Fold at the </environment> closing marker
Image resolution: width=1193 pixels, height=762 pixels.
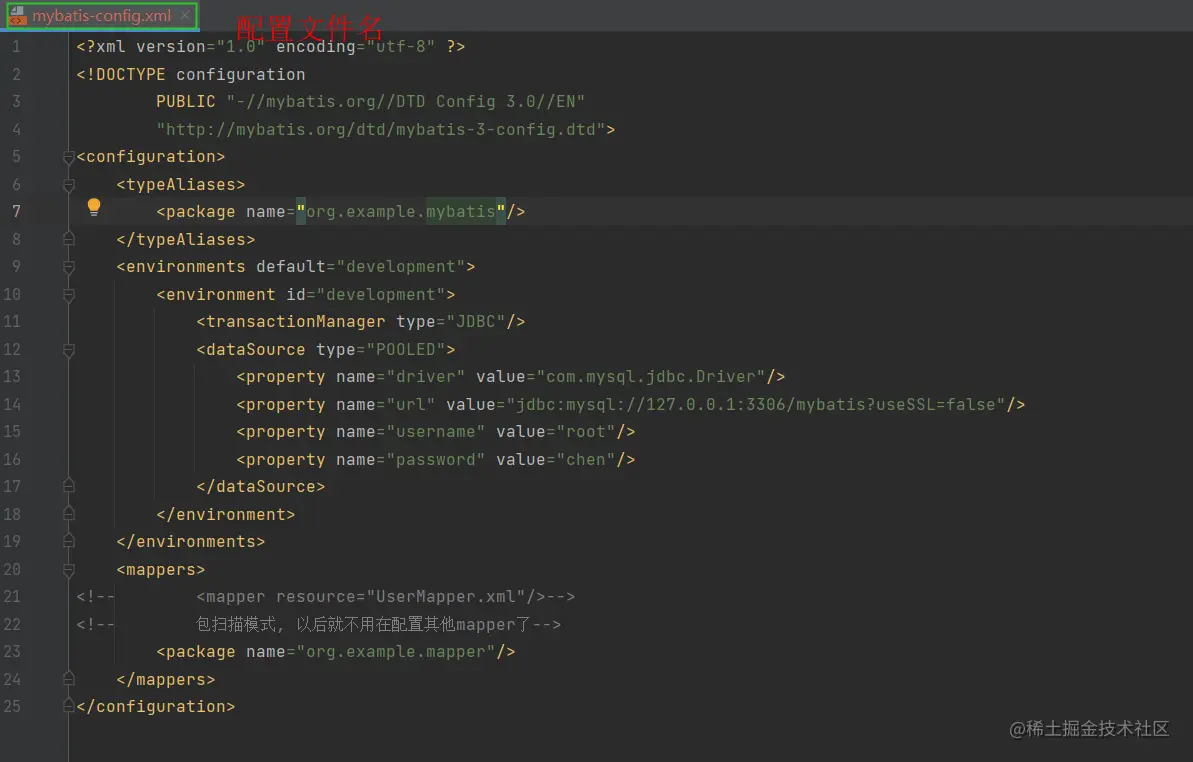68,515
